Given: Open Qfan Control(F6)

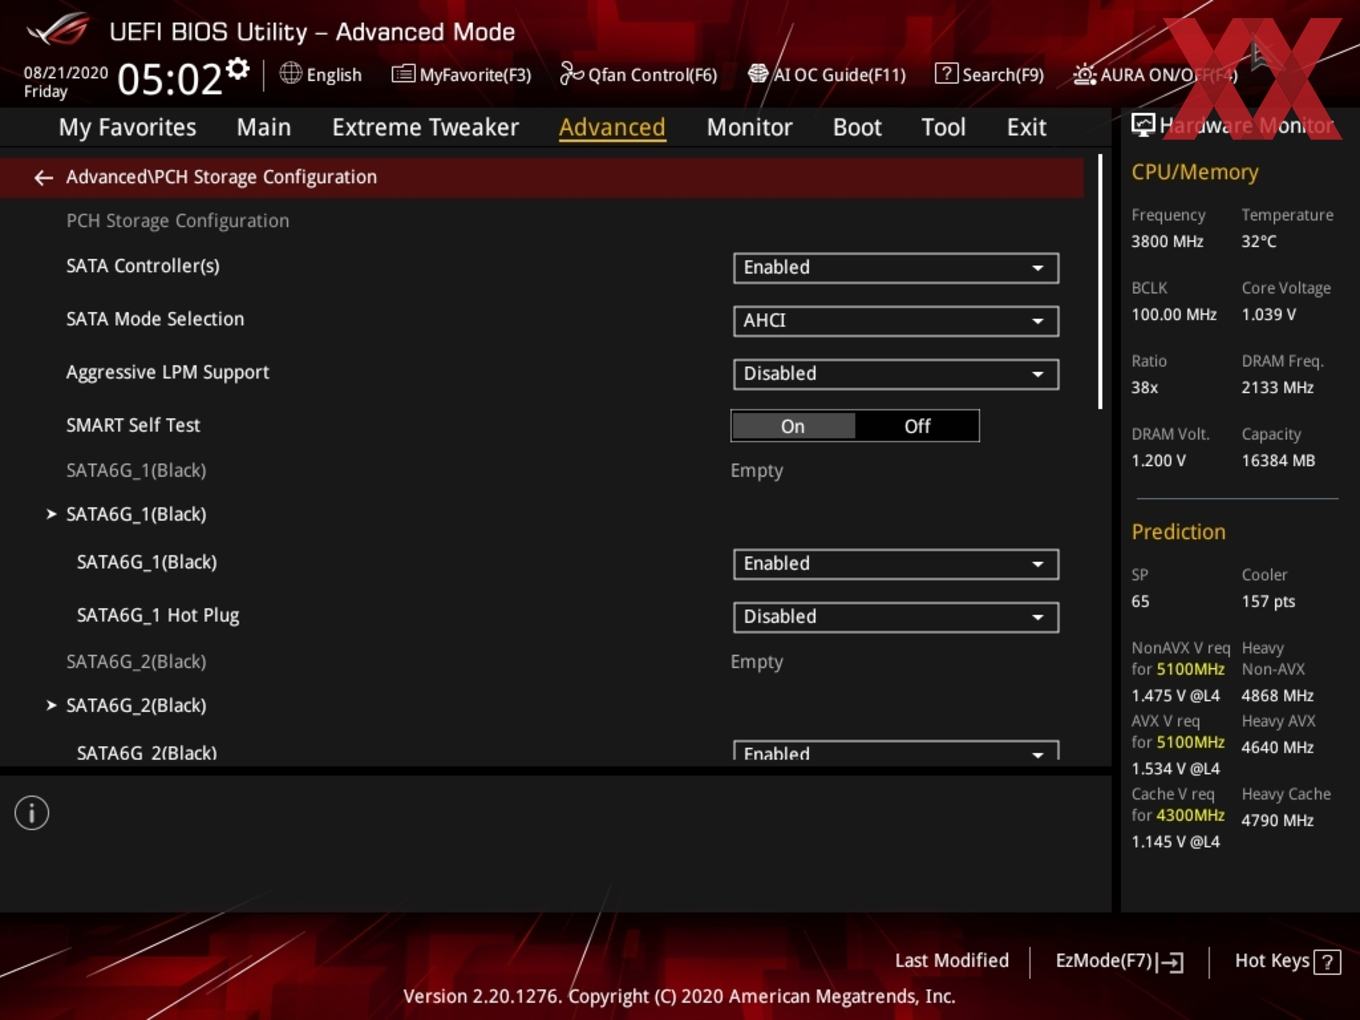Looking at the screenshot, I should pyautogui.click(x=638, y=74).
